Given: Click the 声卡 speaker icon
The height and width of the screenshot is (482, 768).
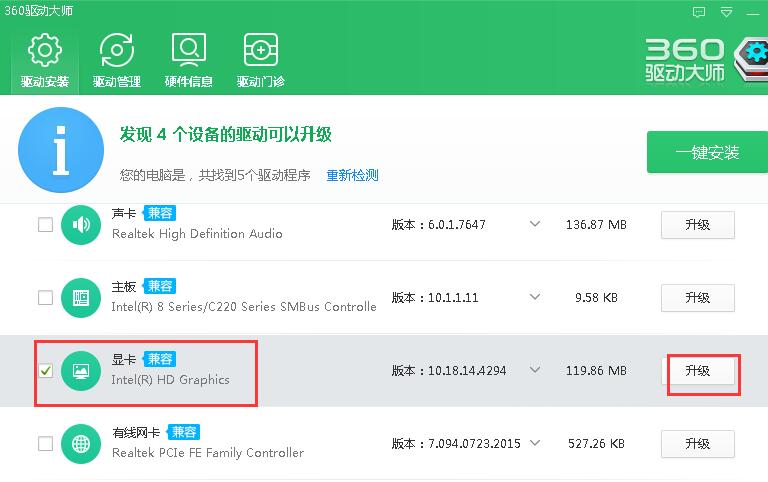Looking at the screenshot, I should click(81, 225).
